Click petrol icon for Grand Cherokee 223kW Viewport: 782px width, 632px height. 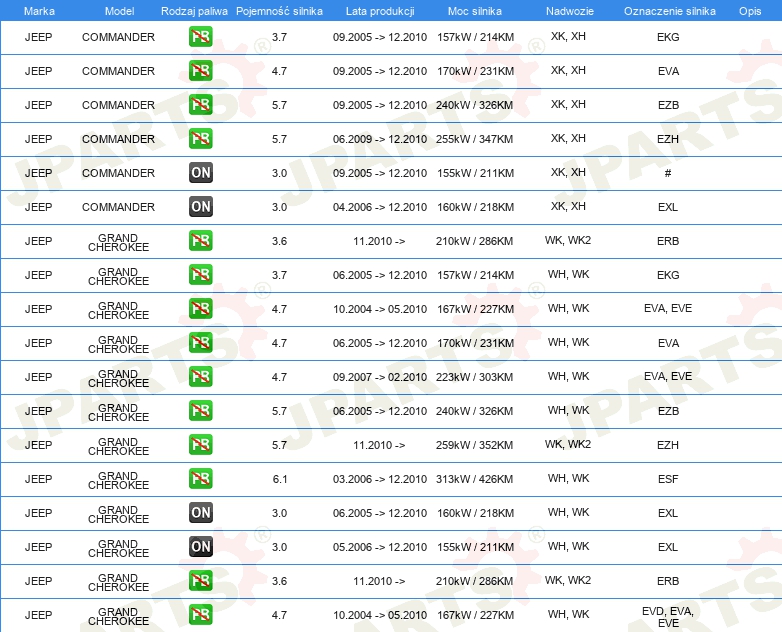coord(200,377)
